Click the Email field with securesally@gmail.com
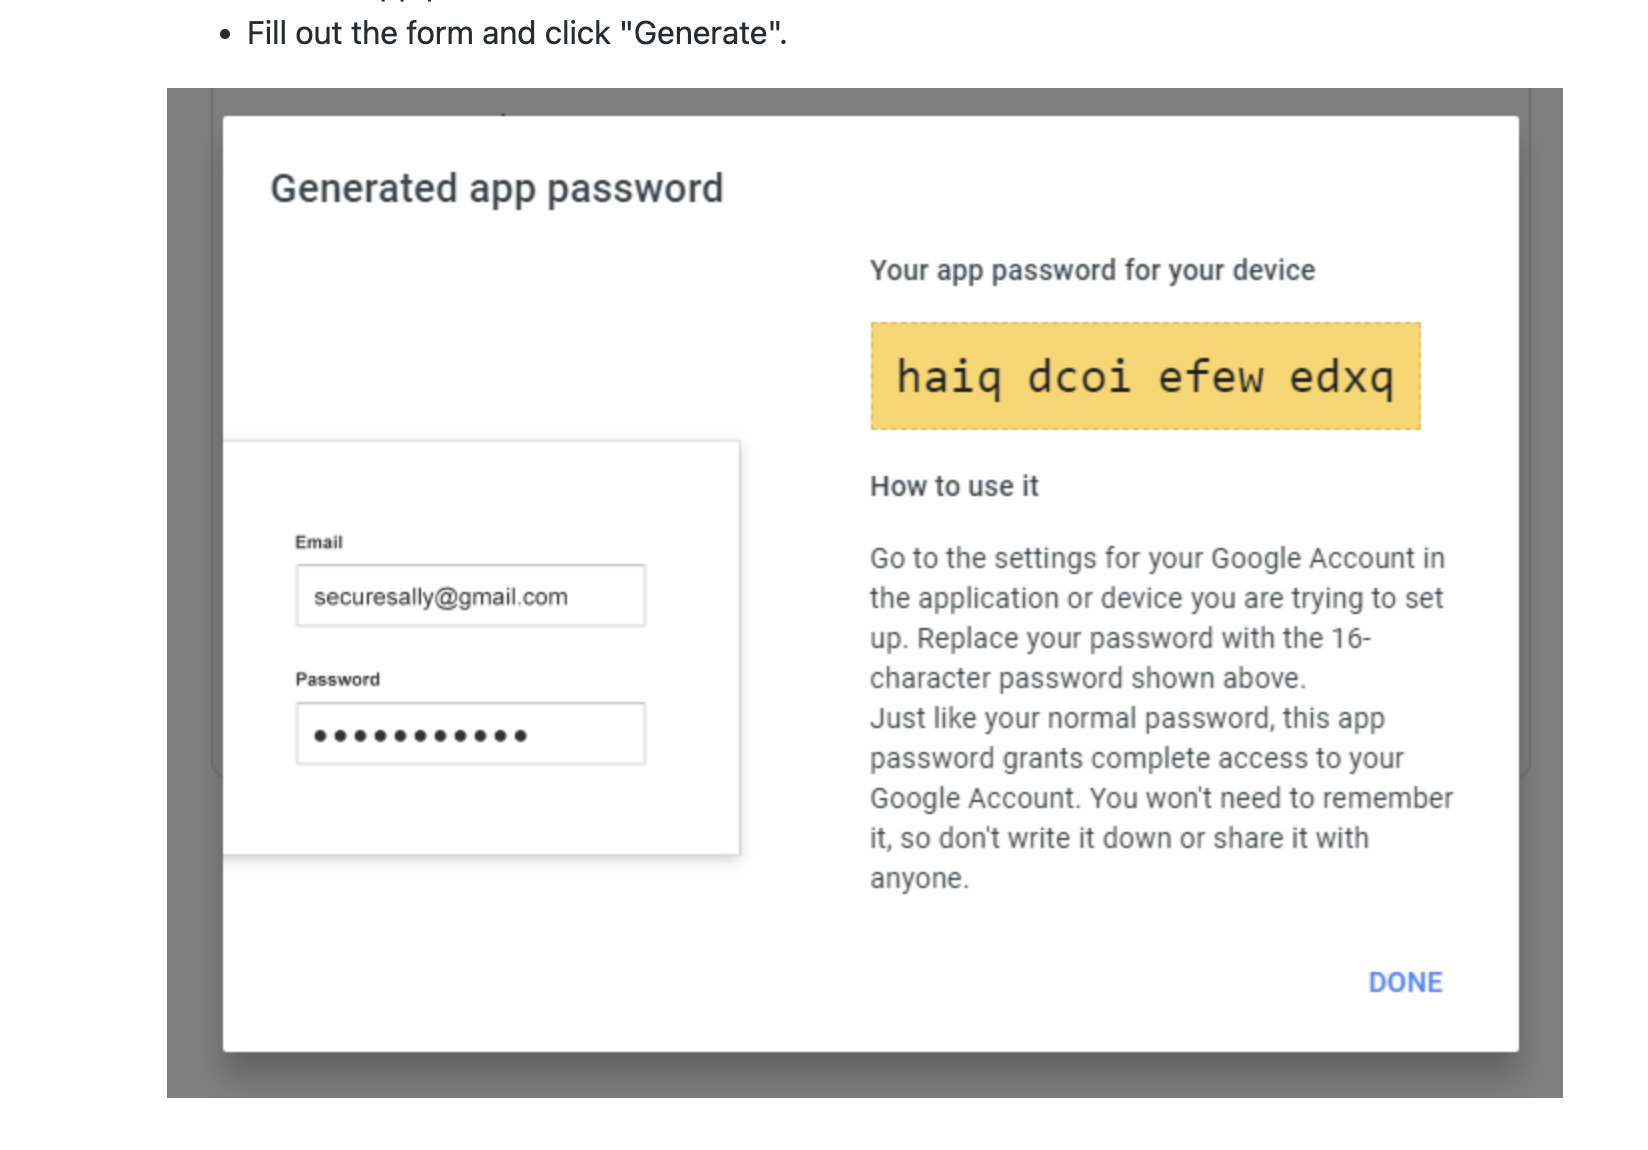This screenshot has height=1150, width=1648. pyautogui.click(x=470, y=596)
